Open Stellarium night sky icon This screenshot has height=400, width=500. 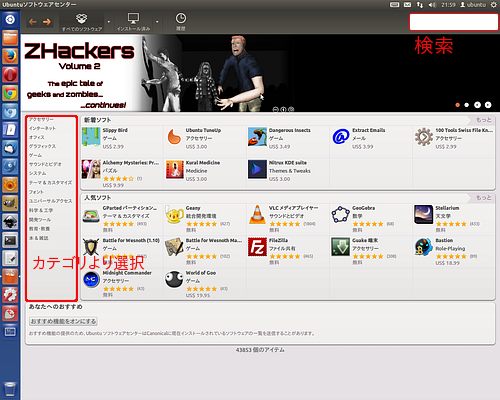424,214
